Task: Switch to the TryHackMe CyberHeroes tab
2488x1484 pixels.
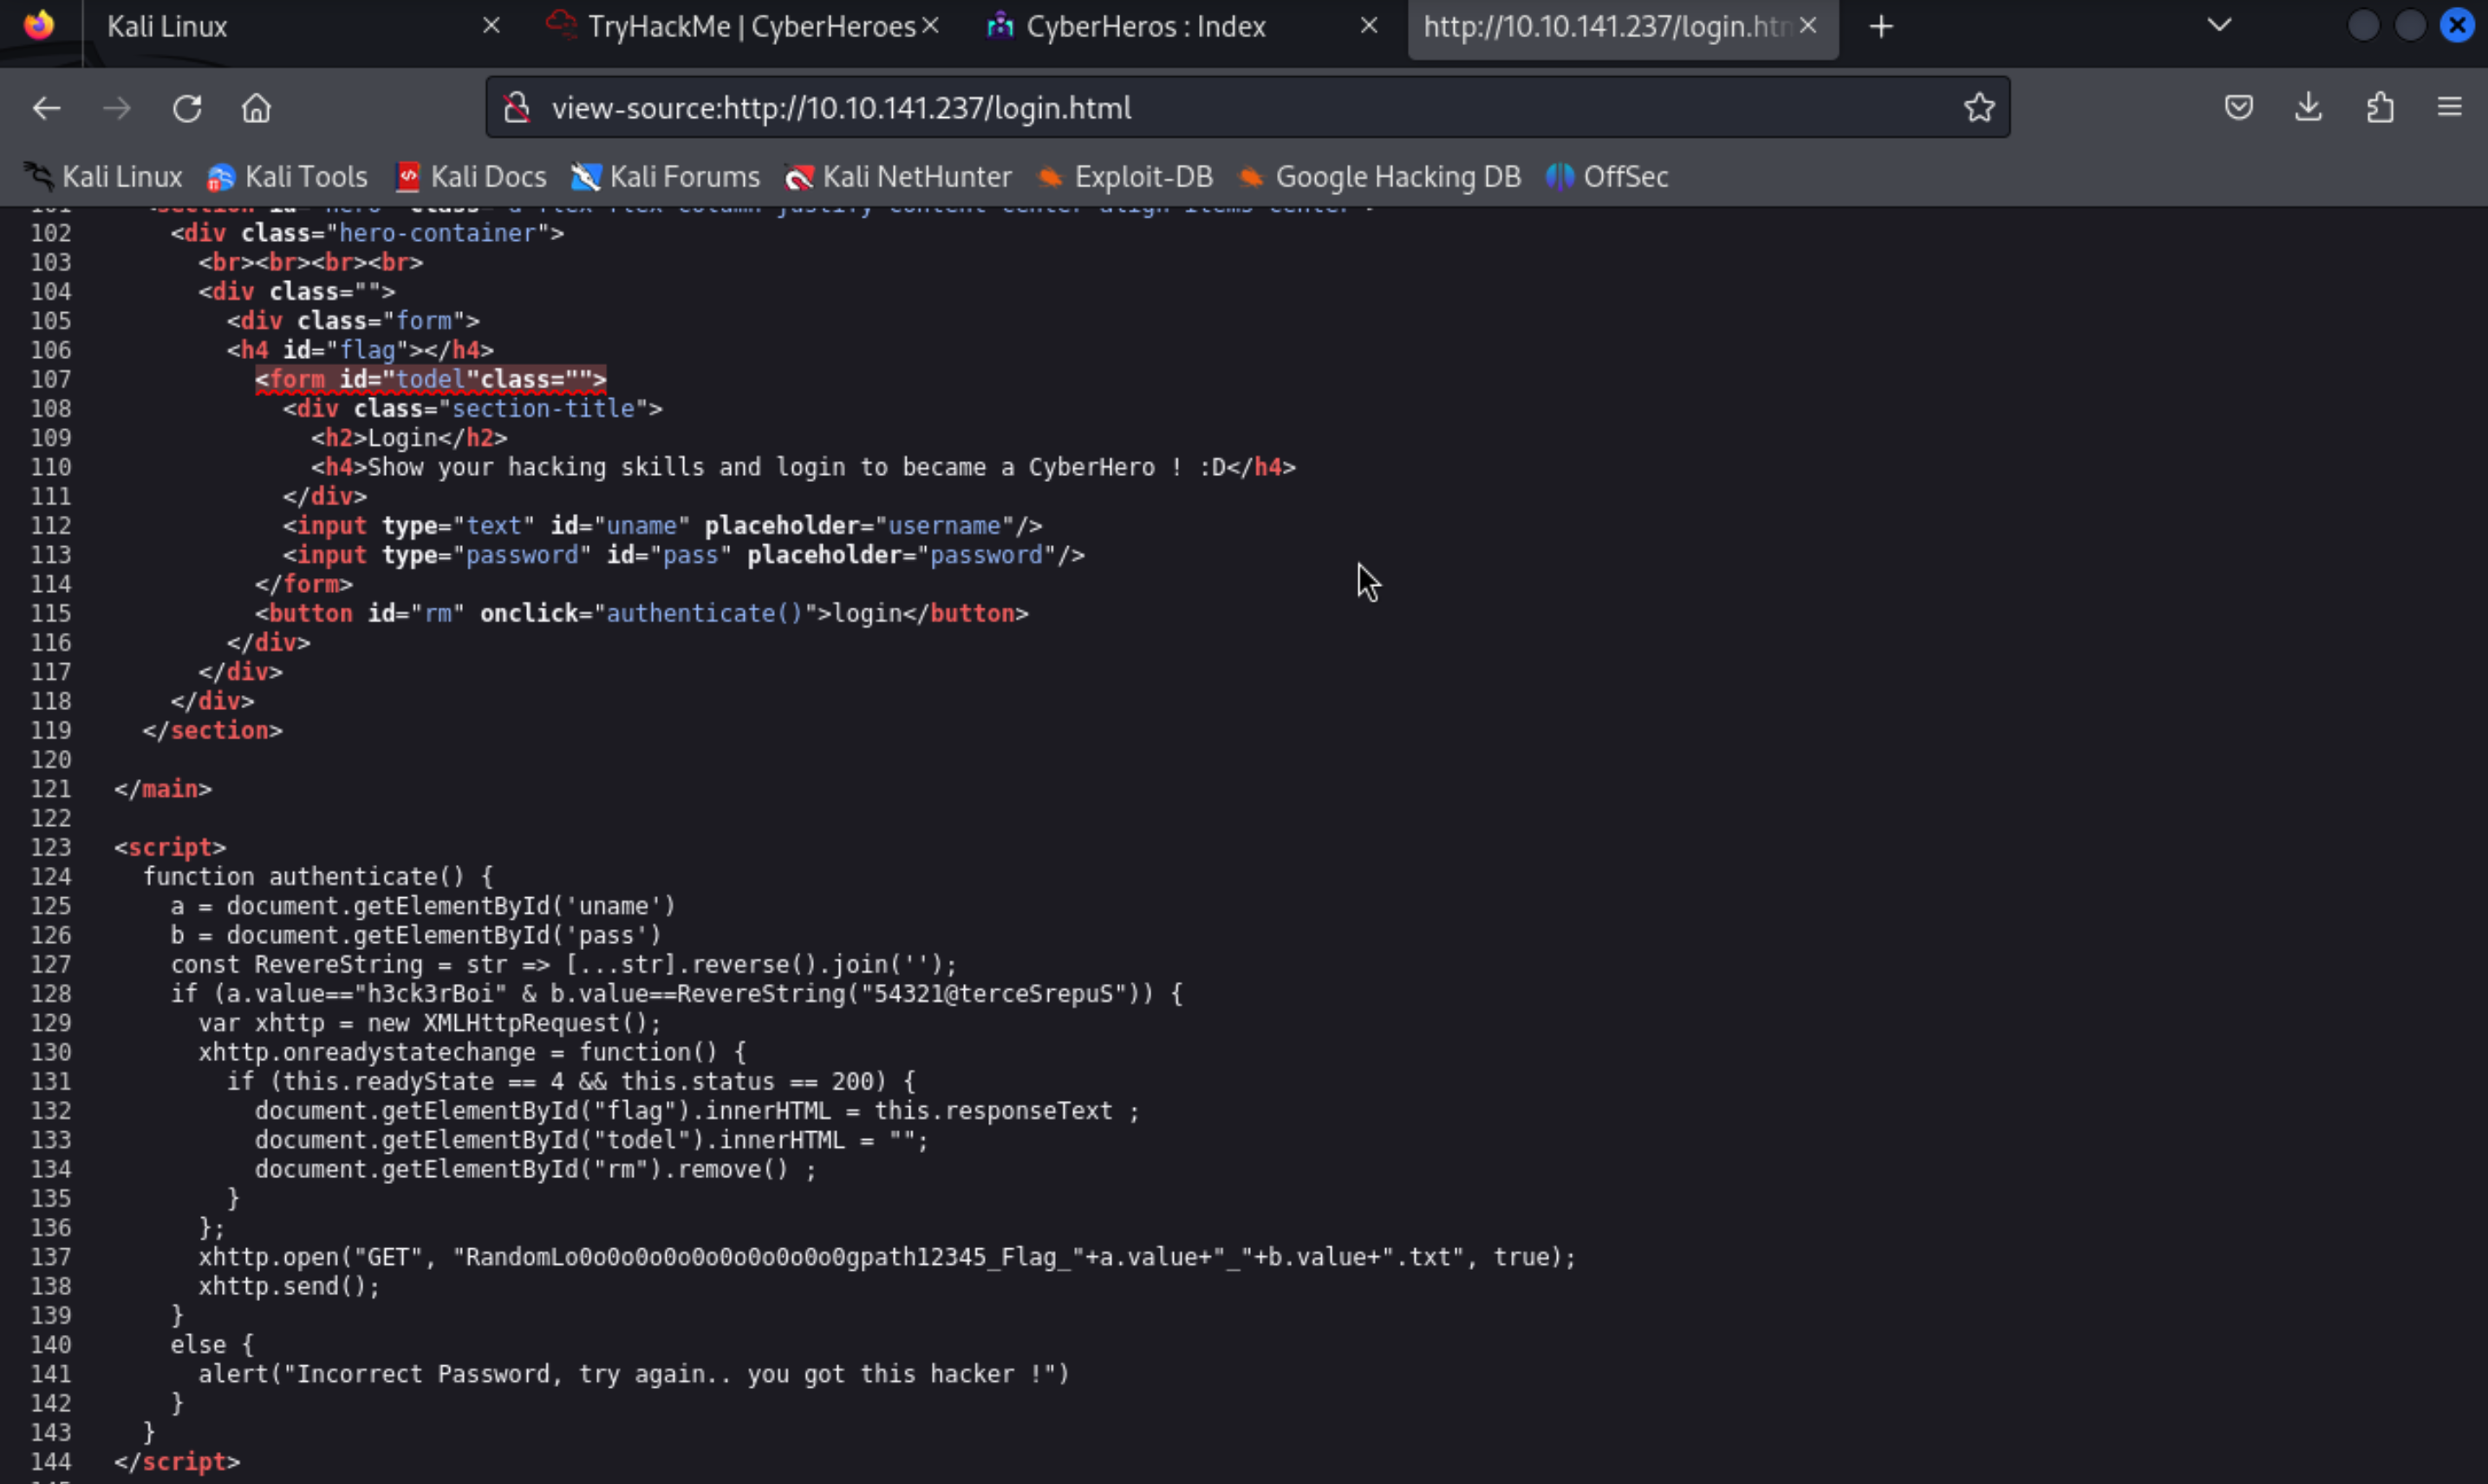Action: [742, 27]
